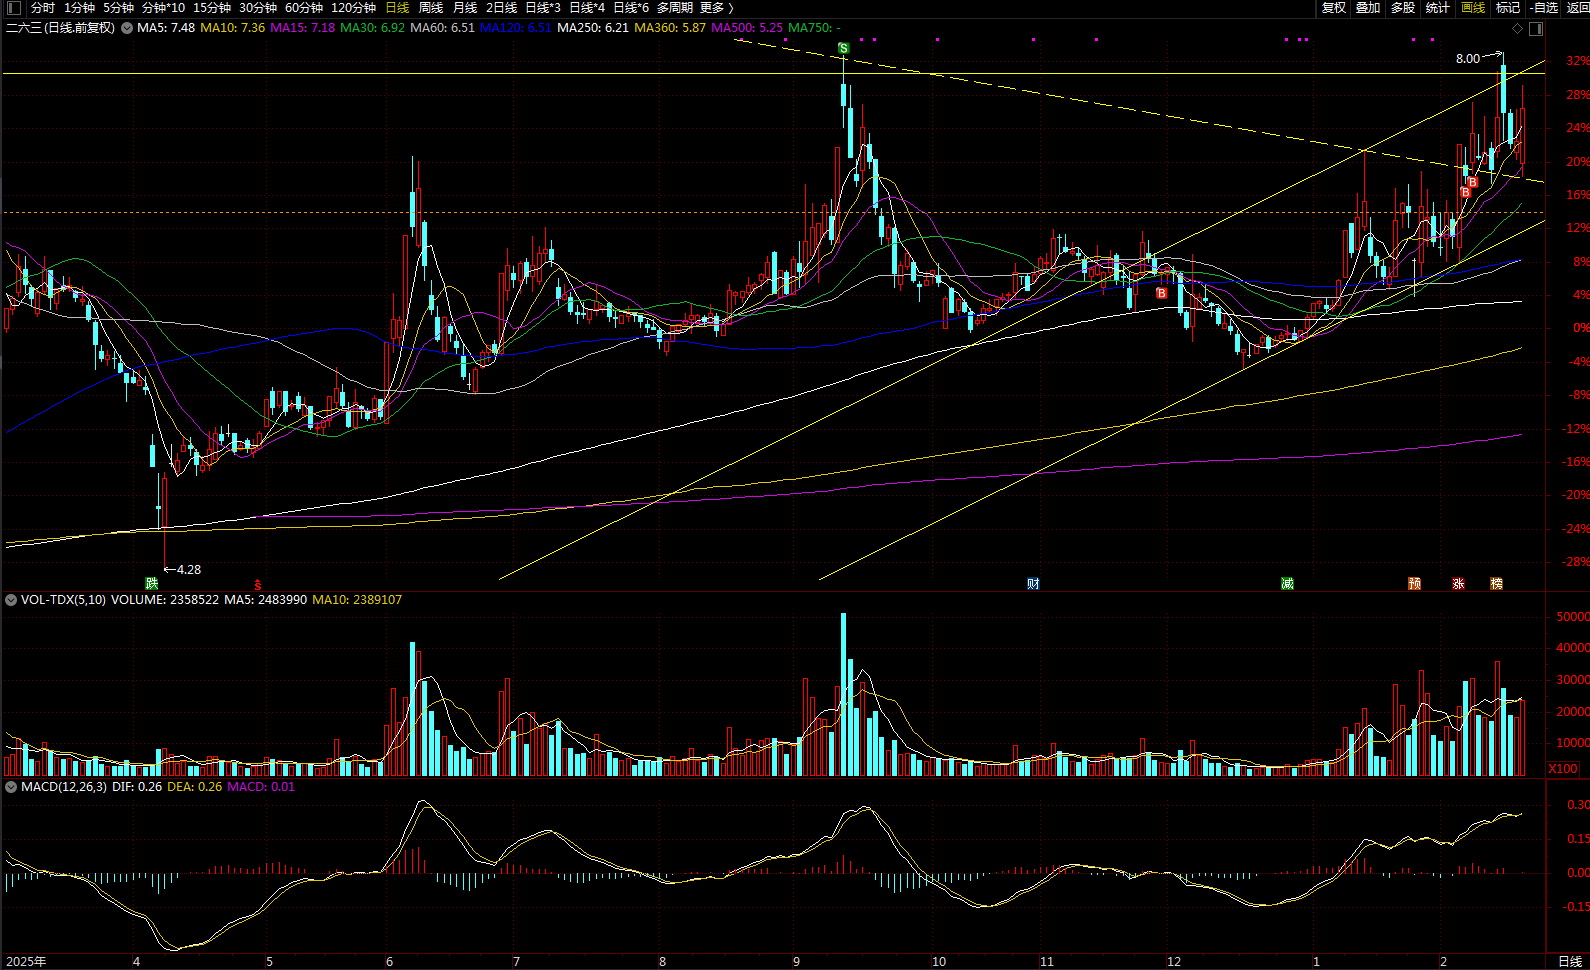Image resolution: width=1590 pixels, height=970 pixels.
Task: Open the 统计 statistics tool
Action: [x=1438, y=8]
